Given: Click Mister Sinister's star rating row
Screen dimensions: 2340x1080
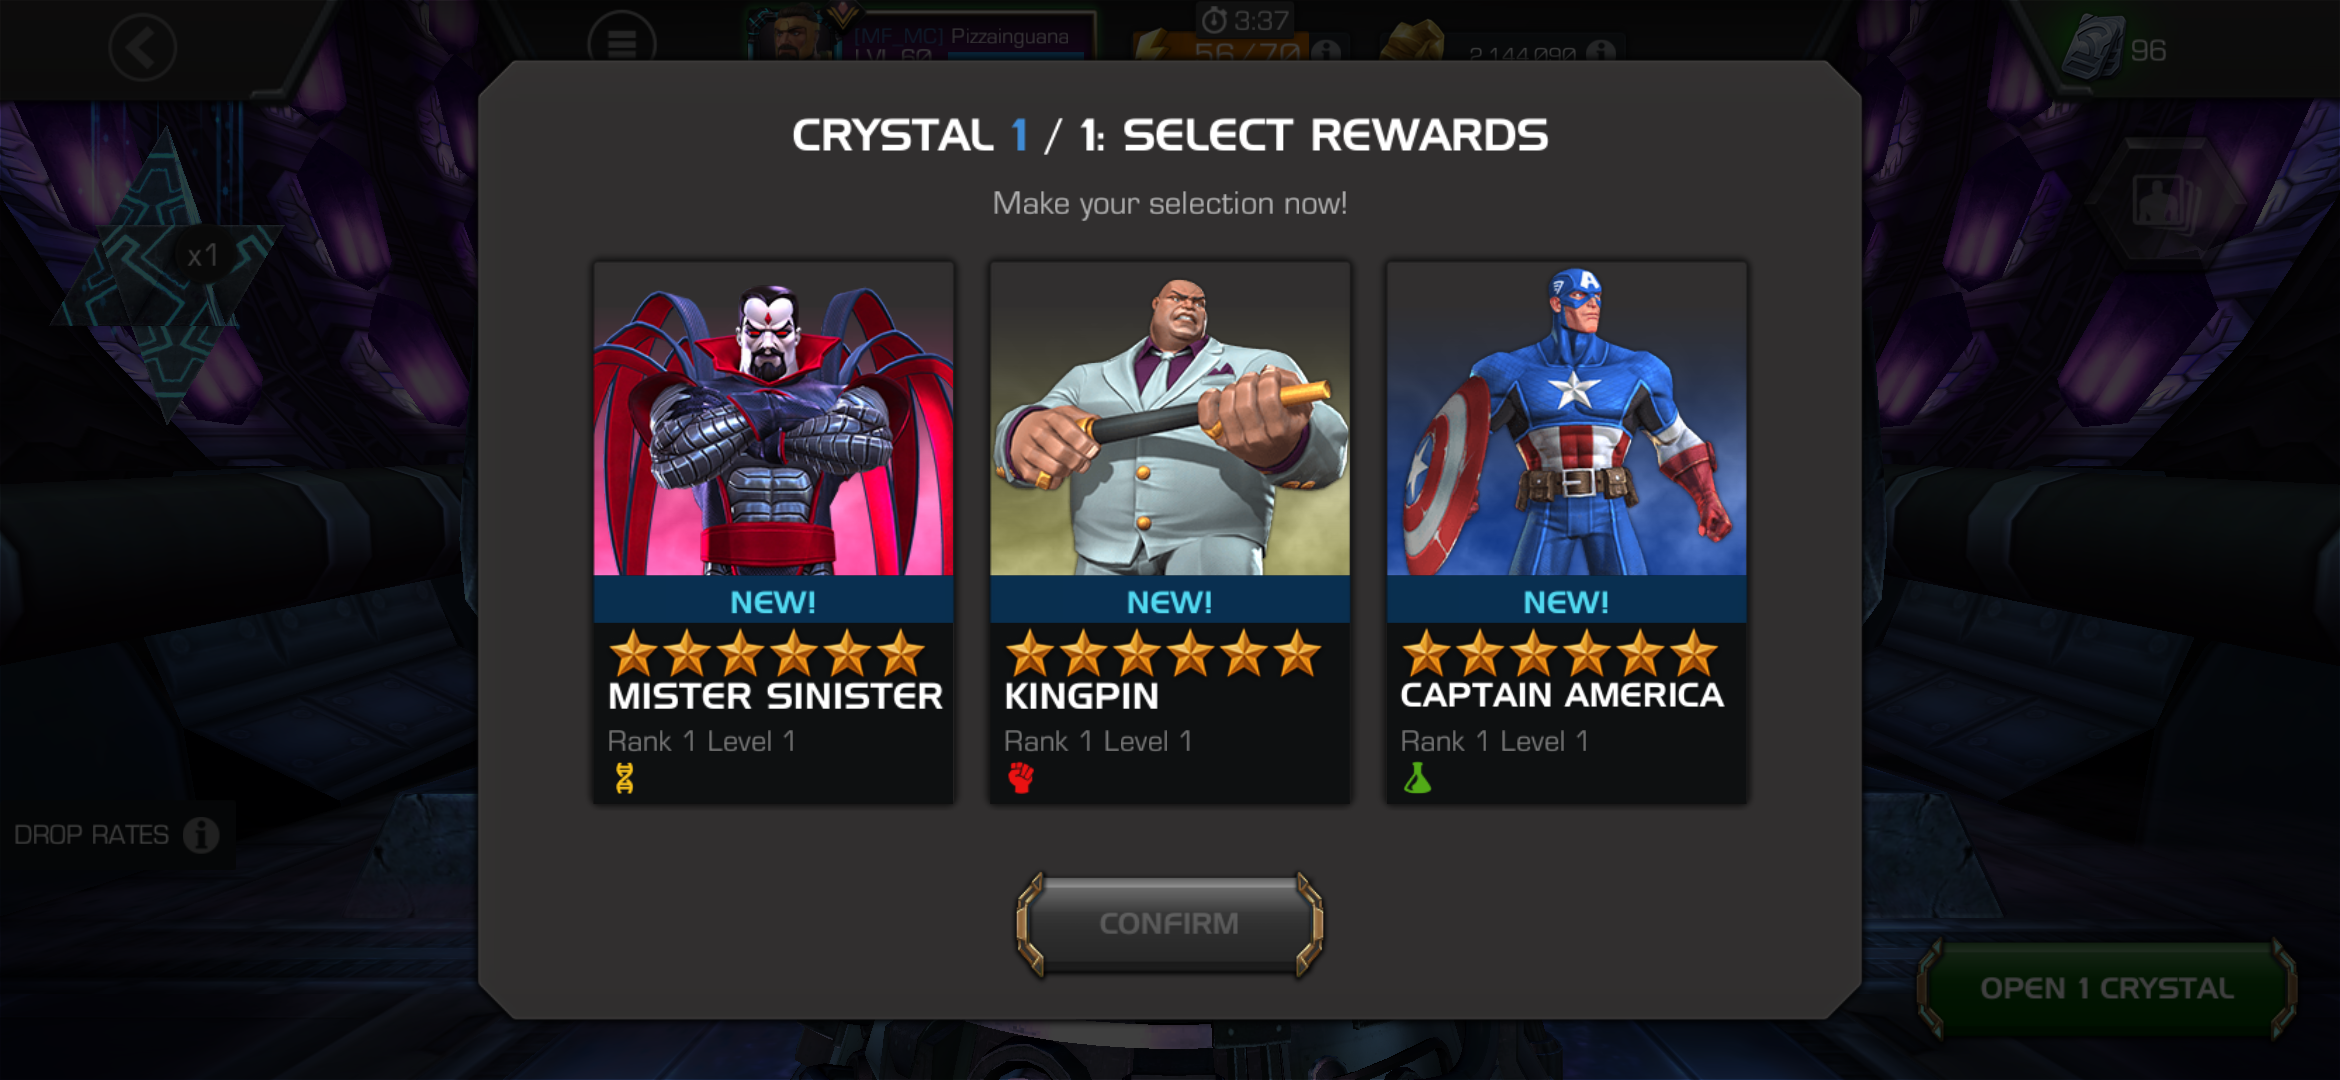Looking at the screenshot, I should 767,653.
